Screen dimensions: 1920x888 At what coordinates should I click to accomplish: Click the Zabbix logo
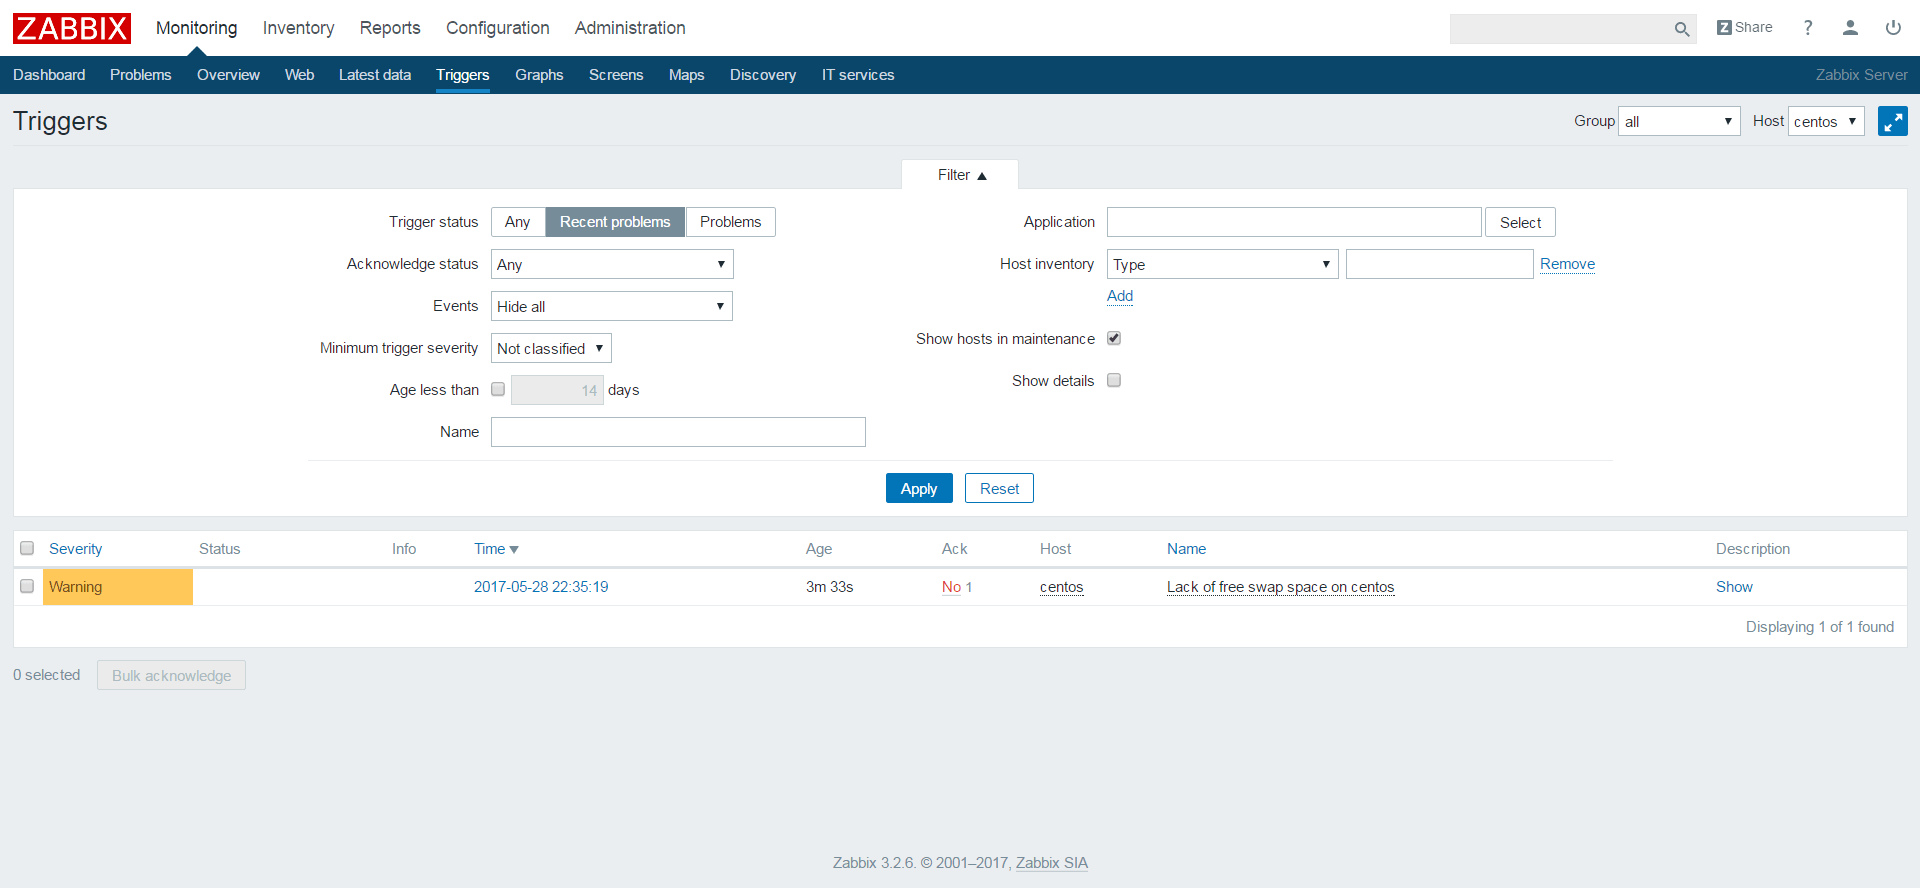[x=72, y=28]
